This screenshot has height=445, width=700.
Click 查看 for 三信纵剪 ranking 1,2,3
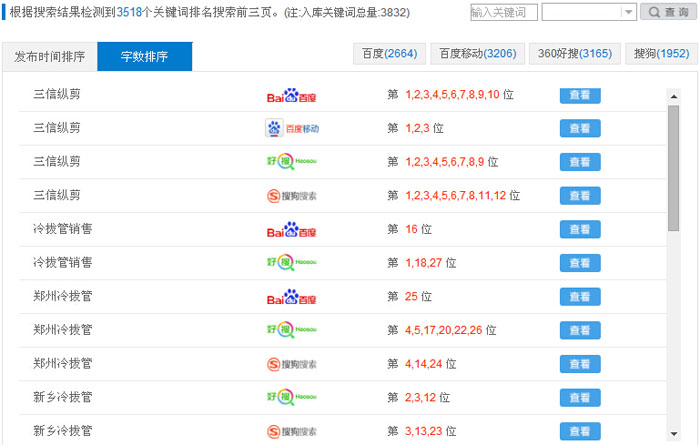coord(580,129)
